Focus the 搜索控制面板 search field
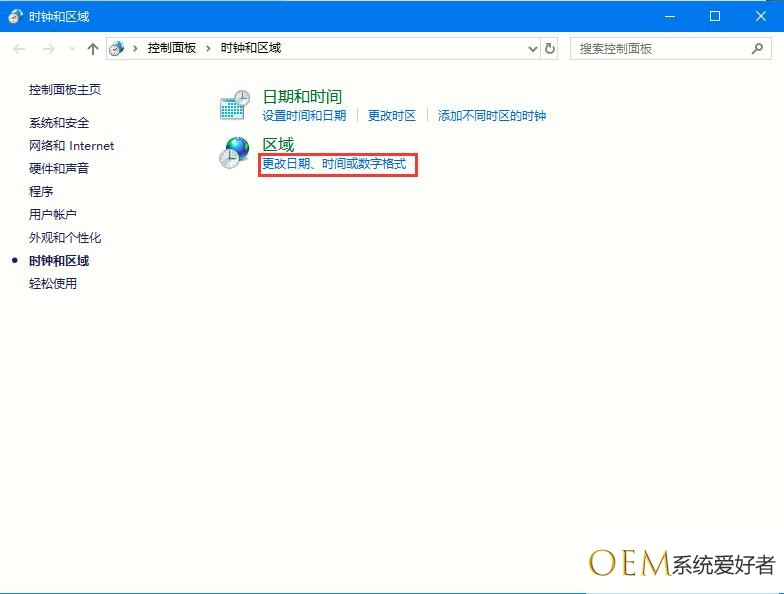Screen dimensions: 784x594 658,48
